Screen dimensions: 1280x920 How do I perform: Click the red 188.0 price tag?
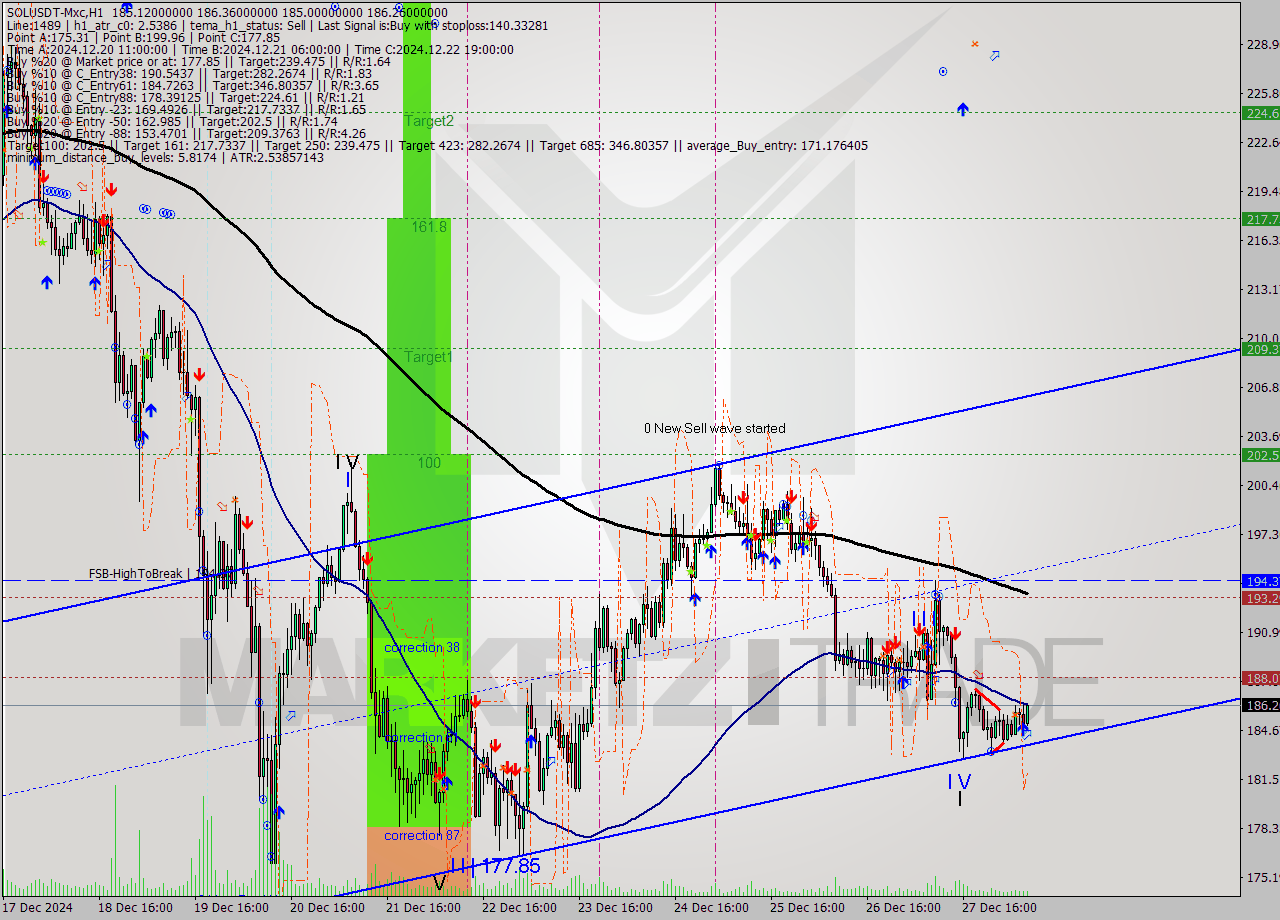(1260, 677)
